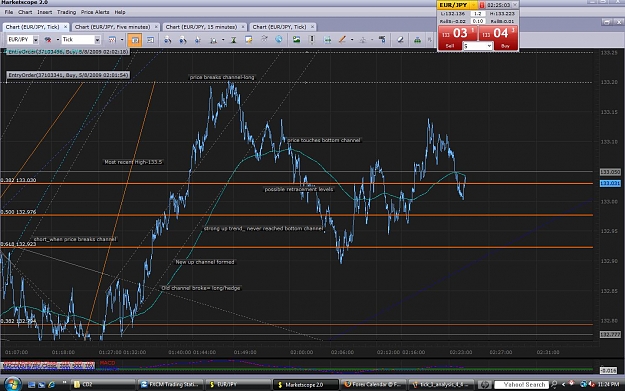Click the green horizontal arrows icon
The width and height of the screenshot is (625, 391).
click(327, 40)
